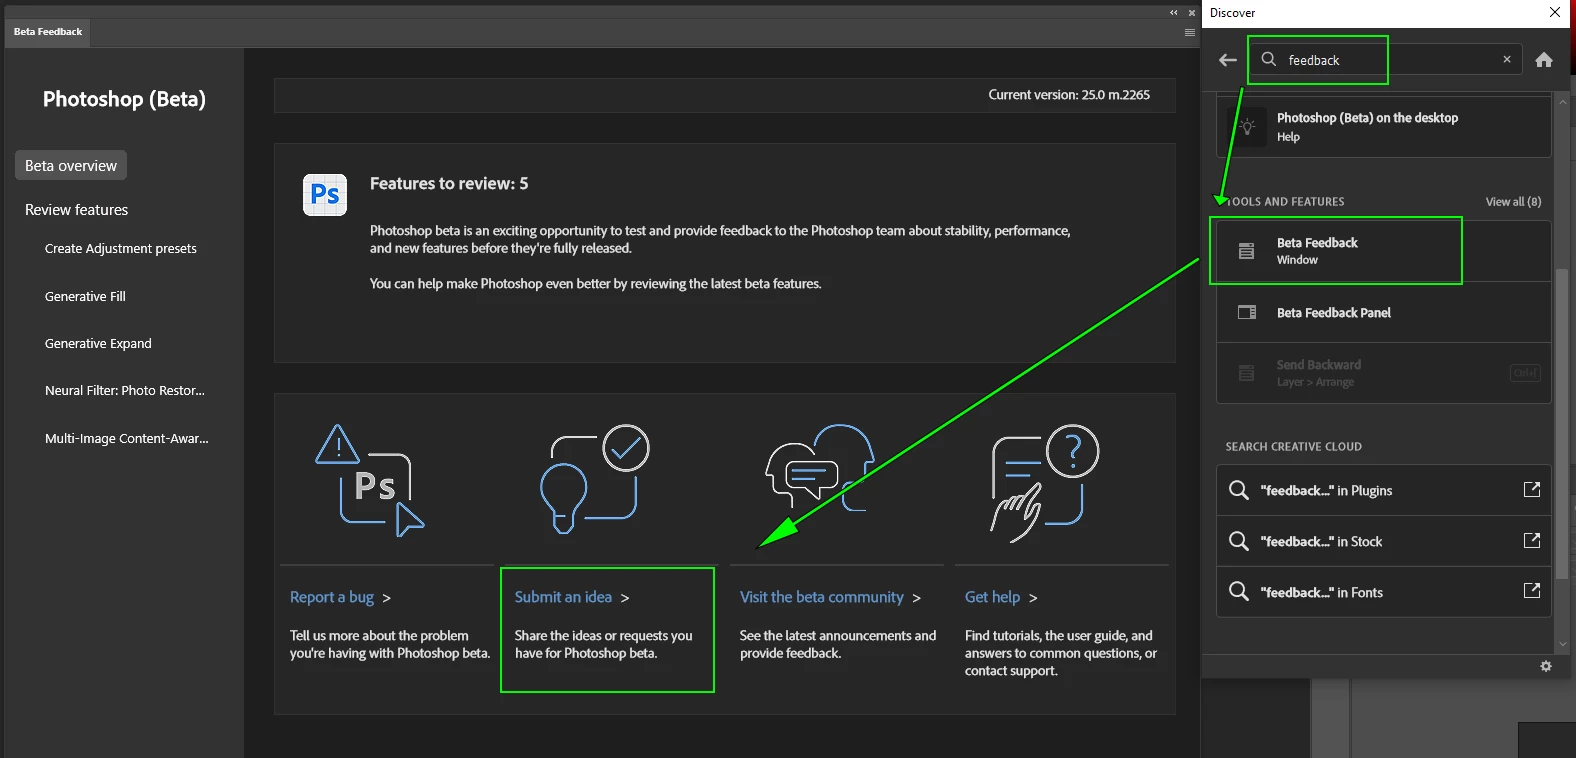Search "feedback..." in Plugins
This screenshot has width=1576, height=758.
pos(1384,490)
